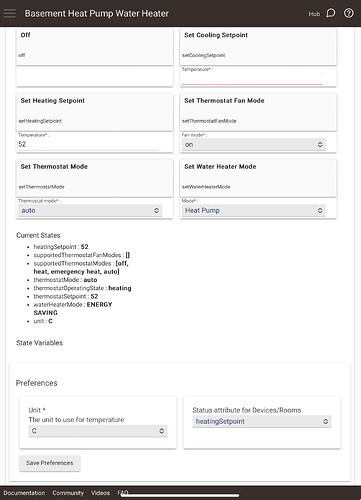Open the Thermostat mode dropdown showing auto
The image size is (361, 500).
point(90,211)
